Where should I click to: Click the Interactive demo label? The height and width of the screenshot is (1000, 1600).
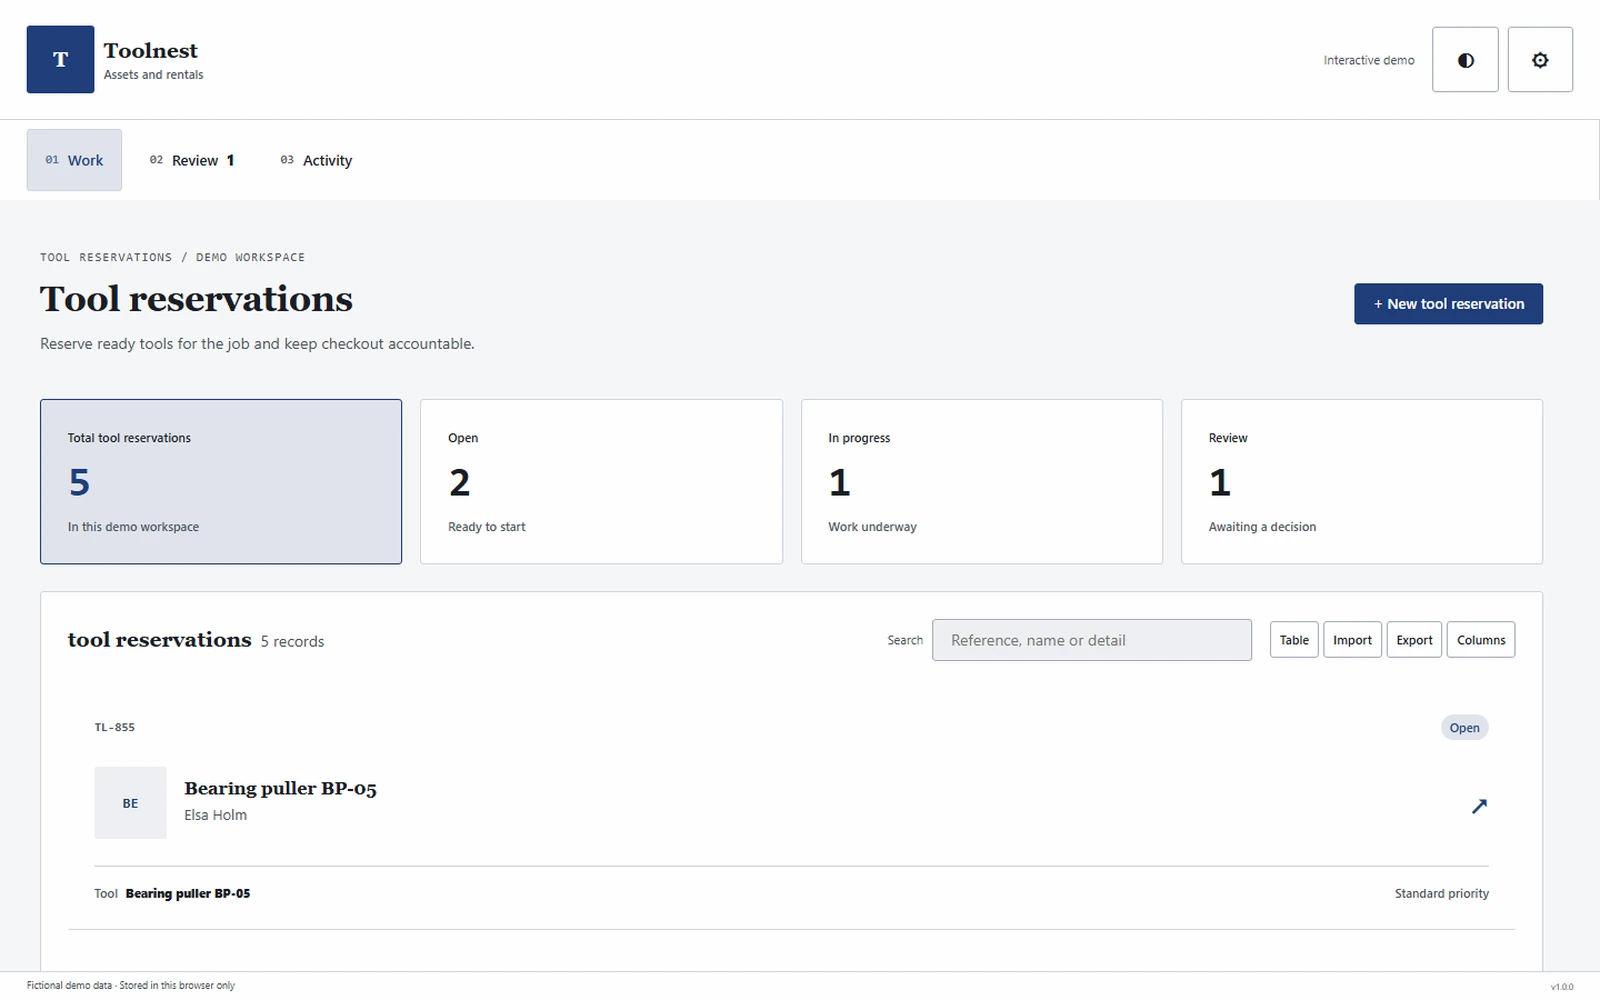point(1369,60)
